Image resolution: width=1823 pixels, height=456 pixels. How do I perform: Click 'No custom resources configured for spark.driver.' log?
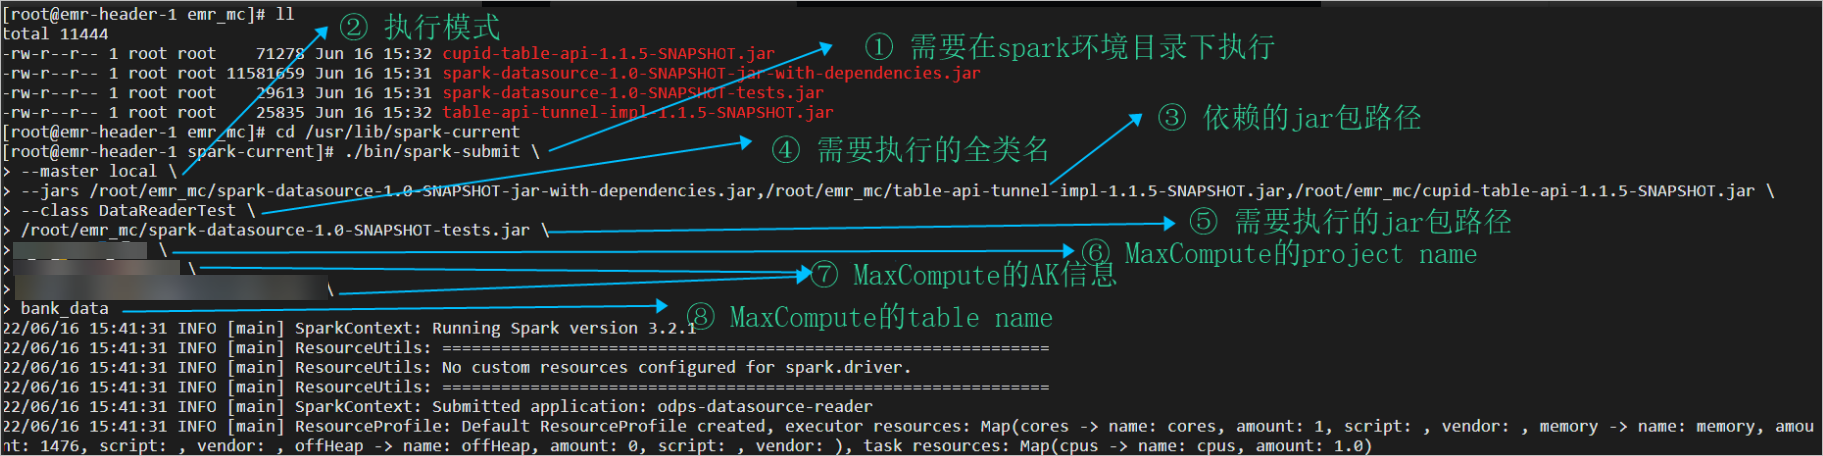click(x=677, y=367)
